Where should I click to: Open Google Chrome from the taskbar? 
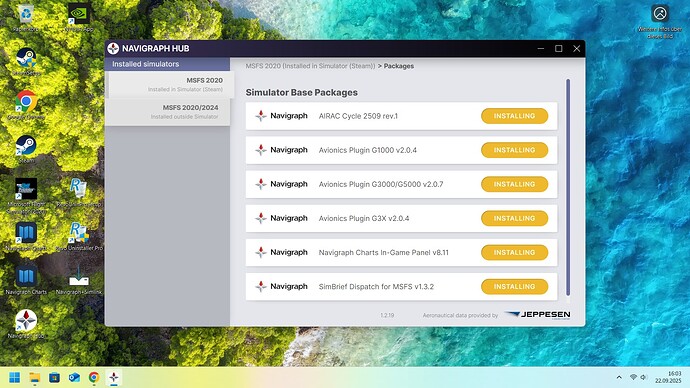(94, 377)
